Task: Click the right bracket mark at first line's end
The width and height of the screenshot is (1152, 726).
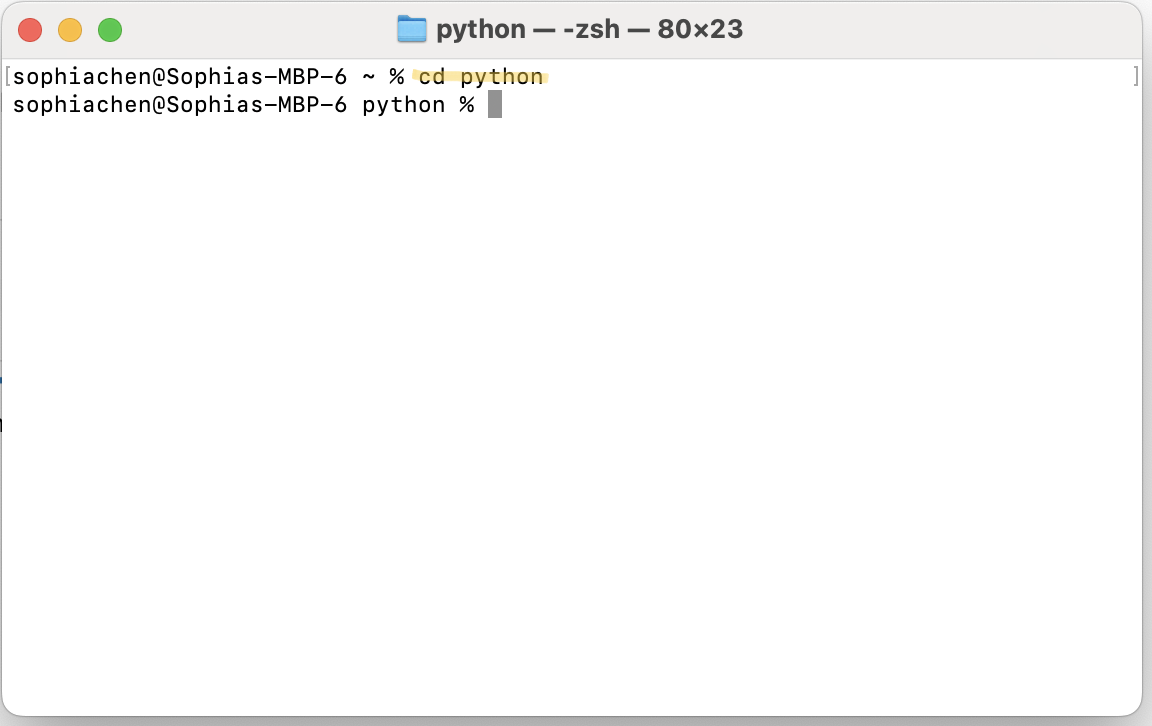Action: (1136, 77)
